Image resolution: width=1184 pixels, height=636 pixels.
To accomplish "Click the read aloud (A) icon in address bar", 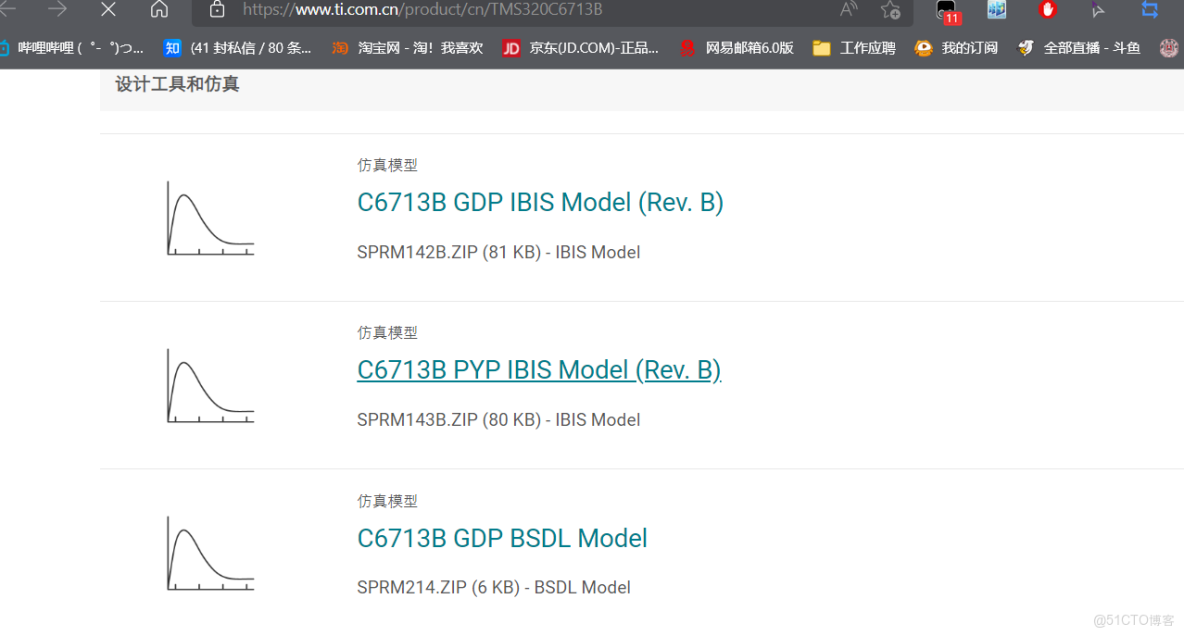I will pos(847,10).
